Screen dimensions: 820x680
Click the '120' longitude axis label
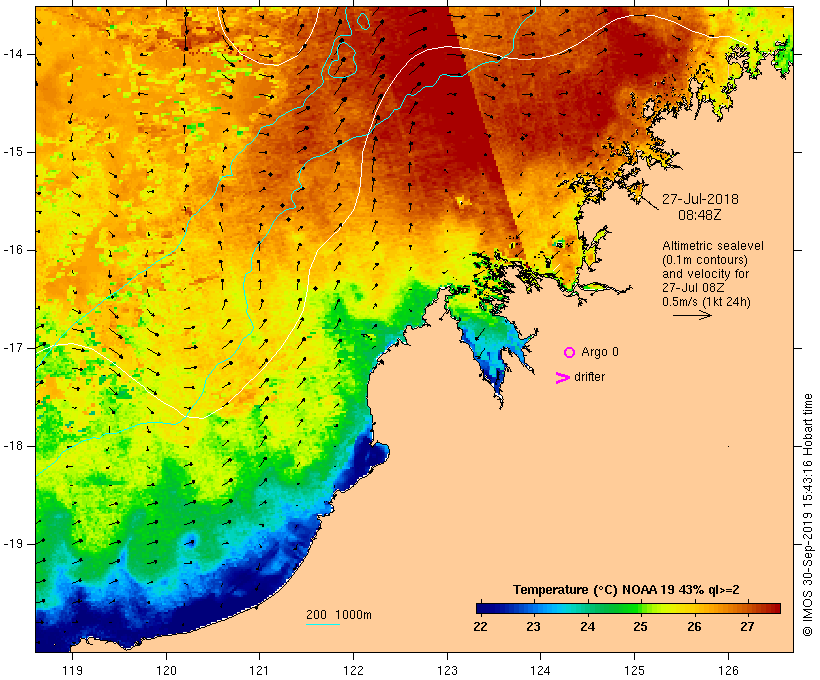pyautogui.click(x=166, y=671)
